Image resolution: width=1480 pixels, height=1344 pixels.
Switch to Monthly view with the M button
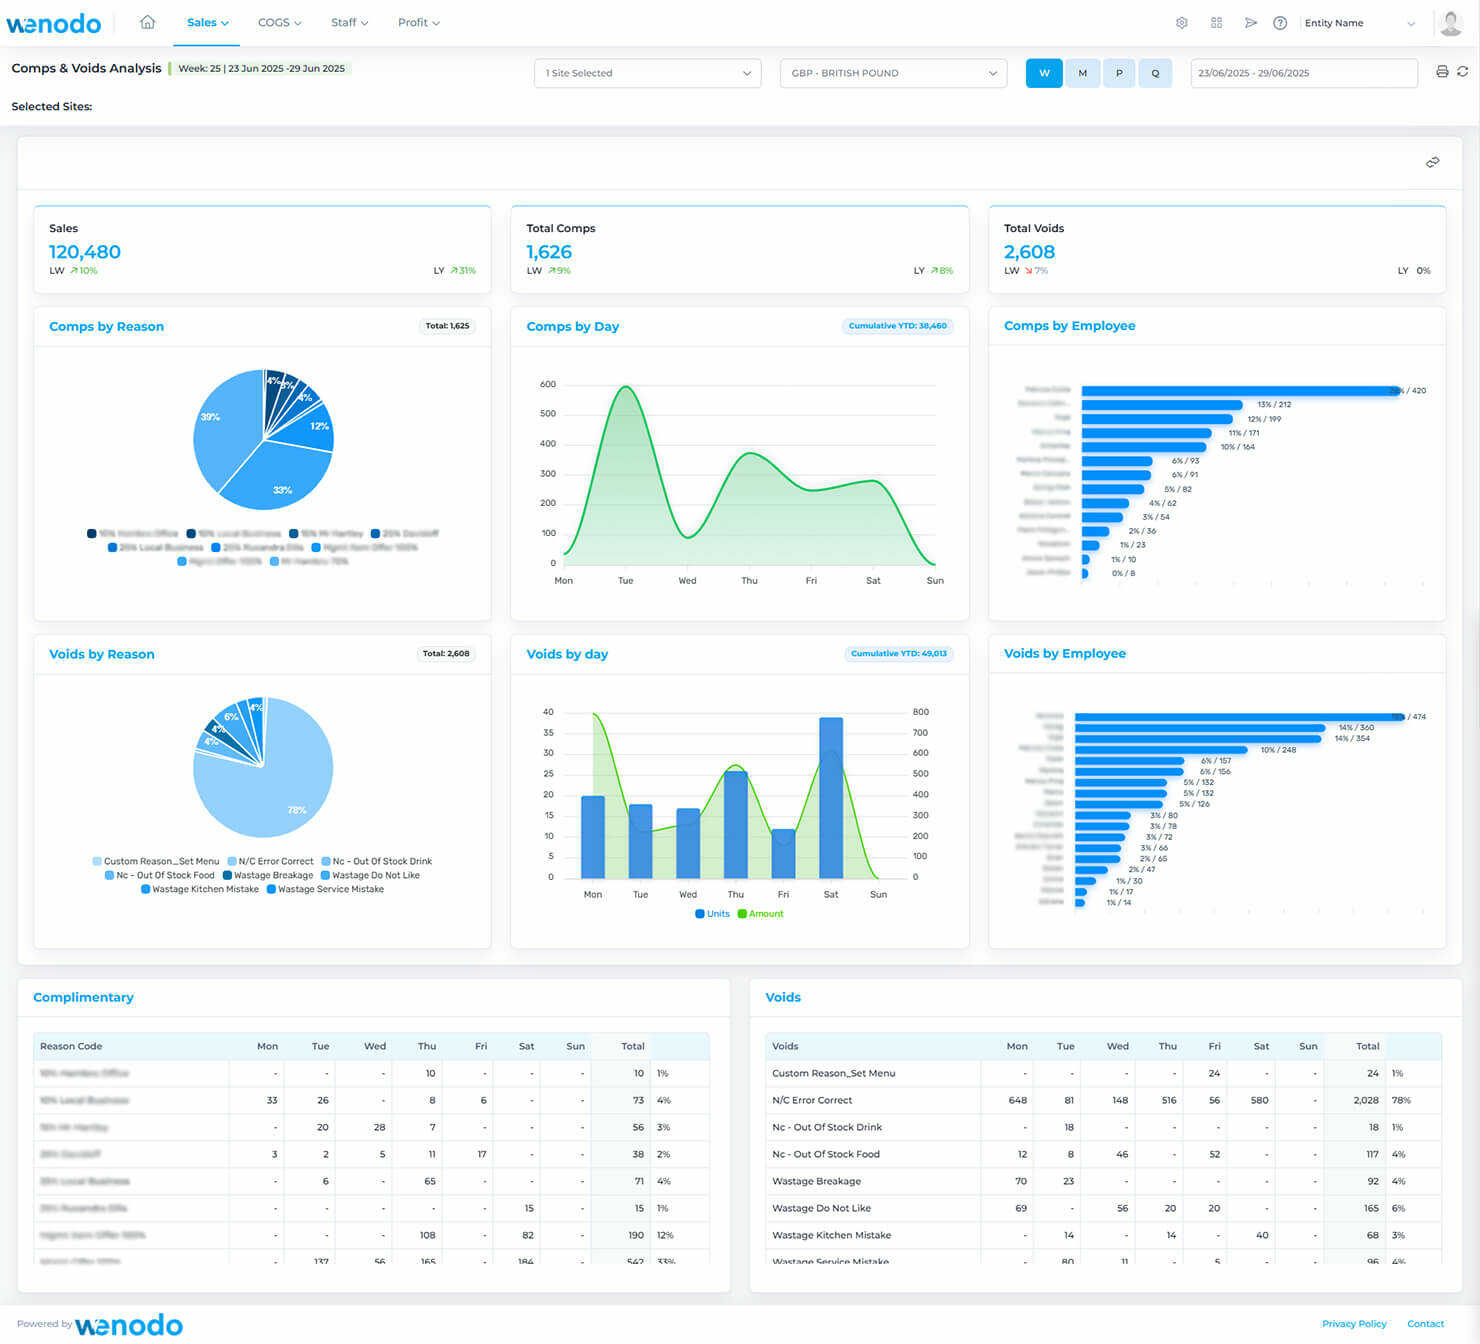(1081, 72)
